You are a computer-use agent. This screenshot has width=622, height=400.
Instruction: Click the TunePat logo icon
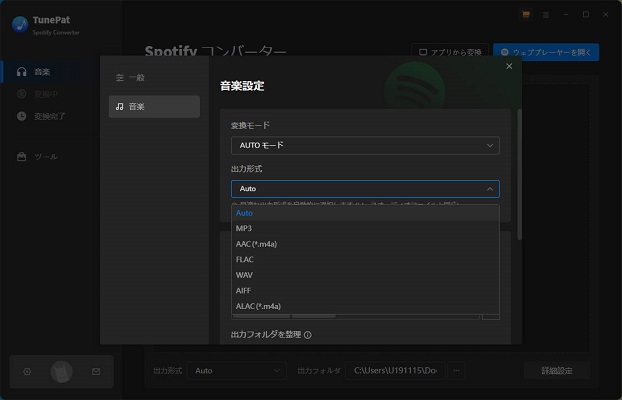click(x=20, y=24)
